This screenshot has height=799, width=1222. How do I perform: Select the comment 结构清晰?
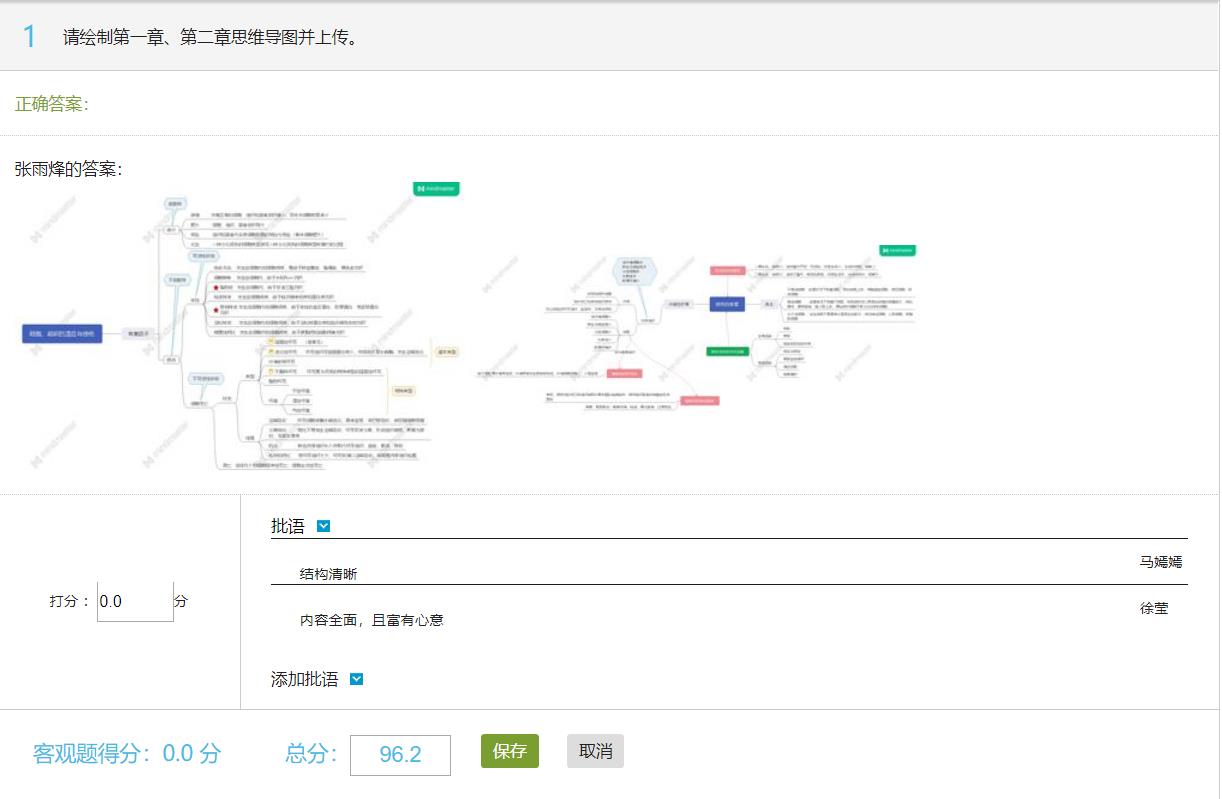click(328, 574)
